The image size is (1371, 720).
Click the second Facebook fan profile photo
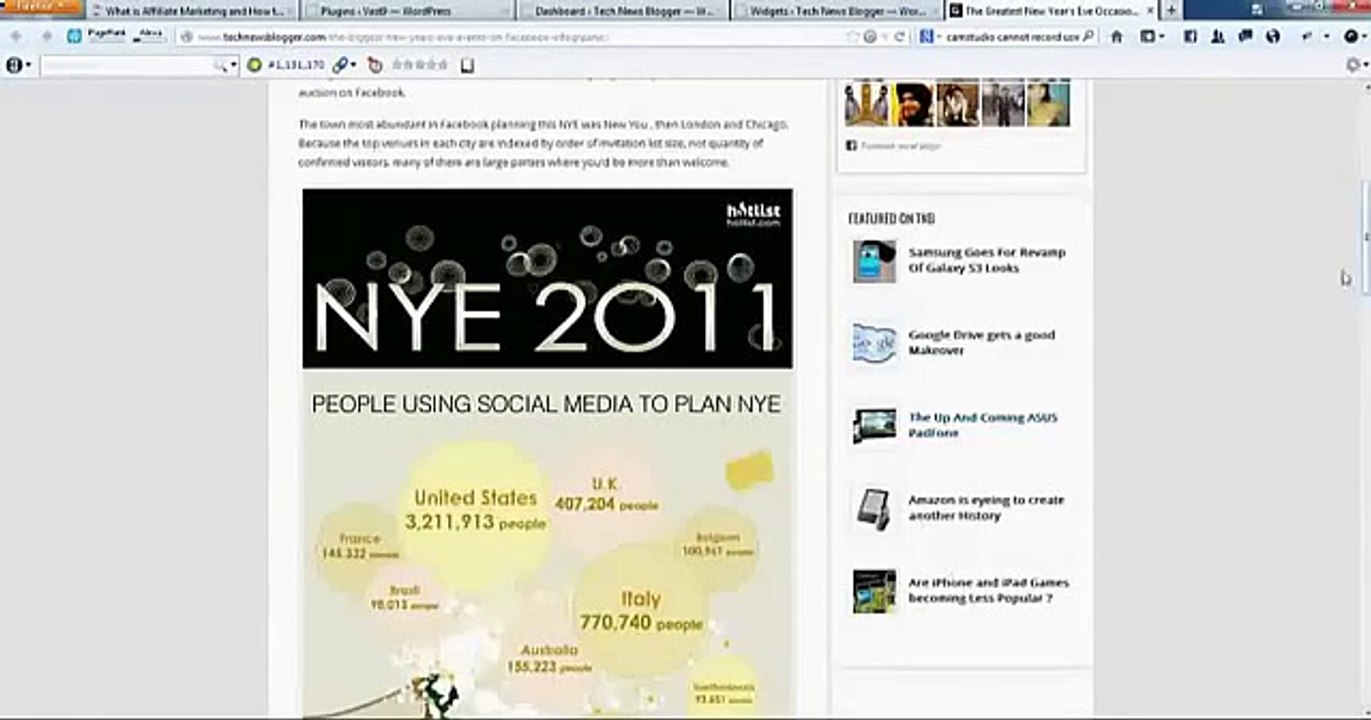914,103
